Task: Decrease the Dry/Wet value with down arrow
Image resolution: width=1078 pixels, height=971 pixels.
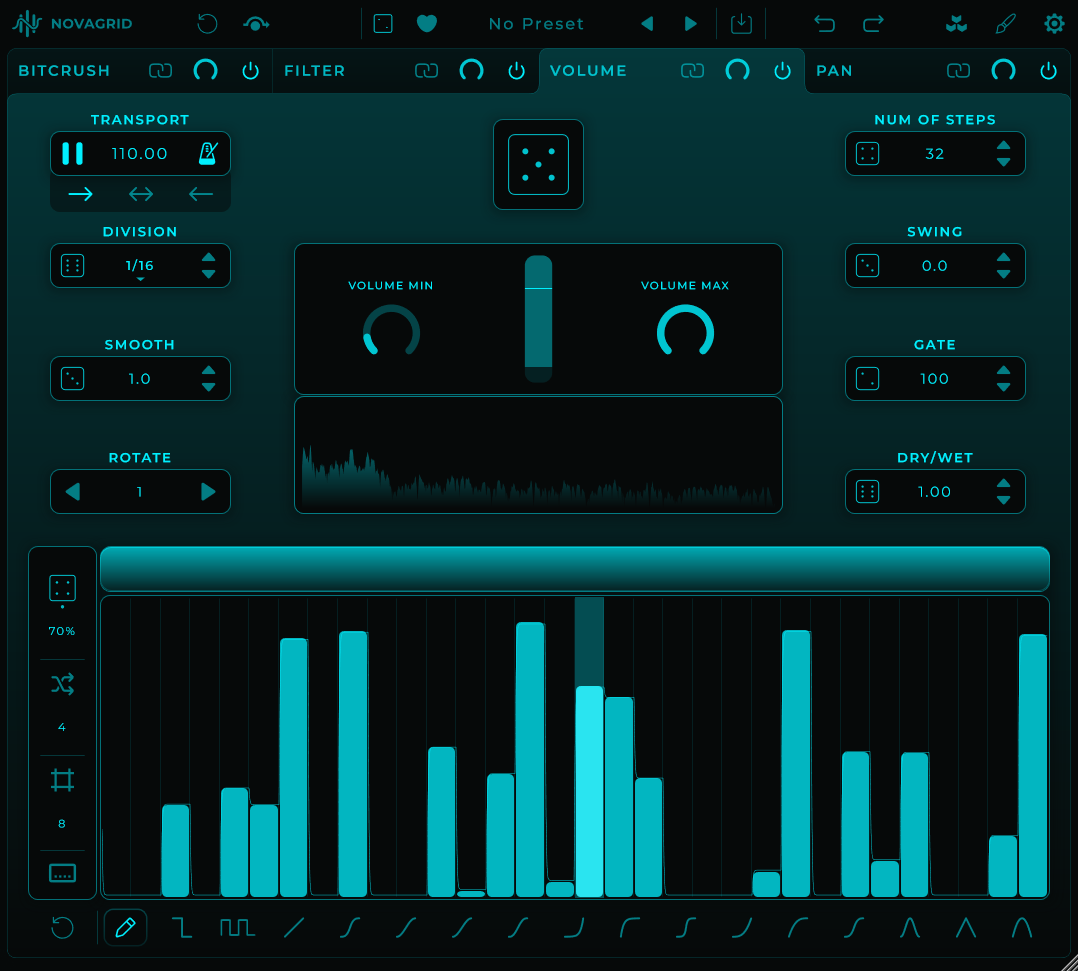Action: 1004,501
